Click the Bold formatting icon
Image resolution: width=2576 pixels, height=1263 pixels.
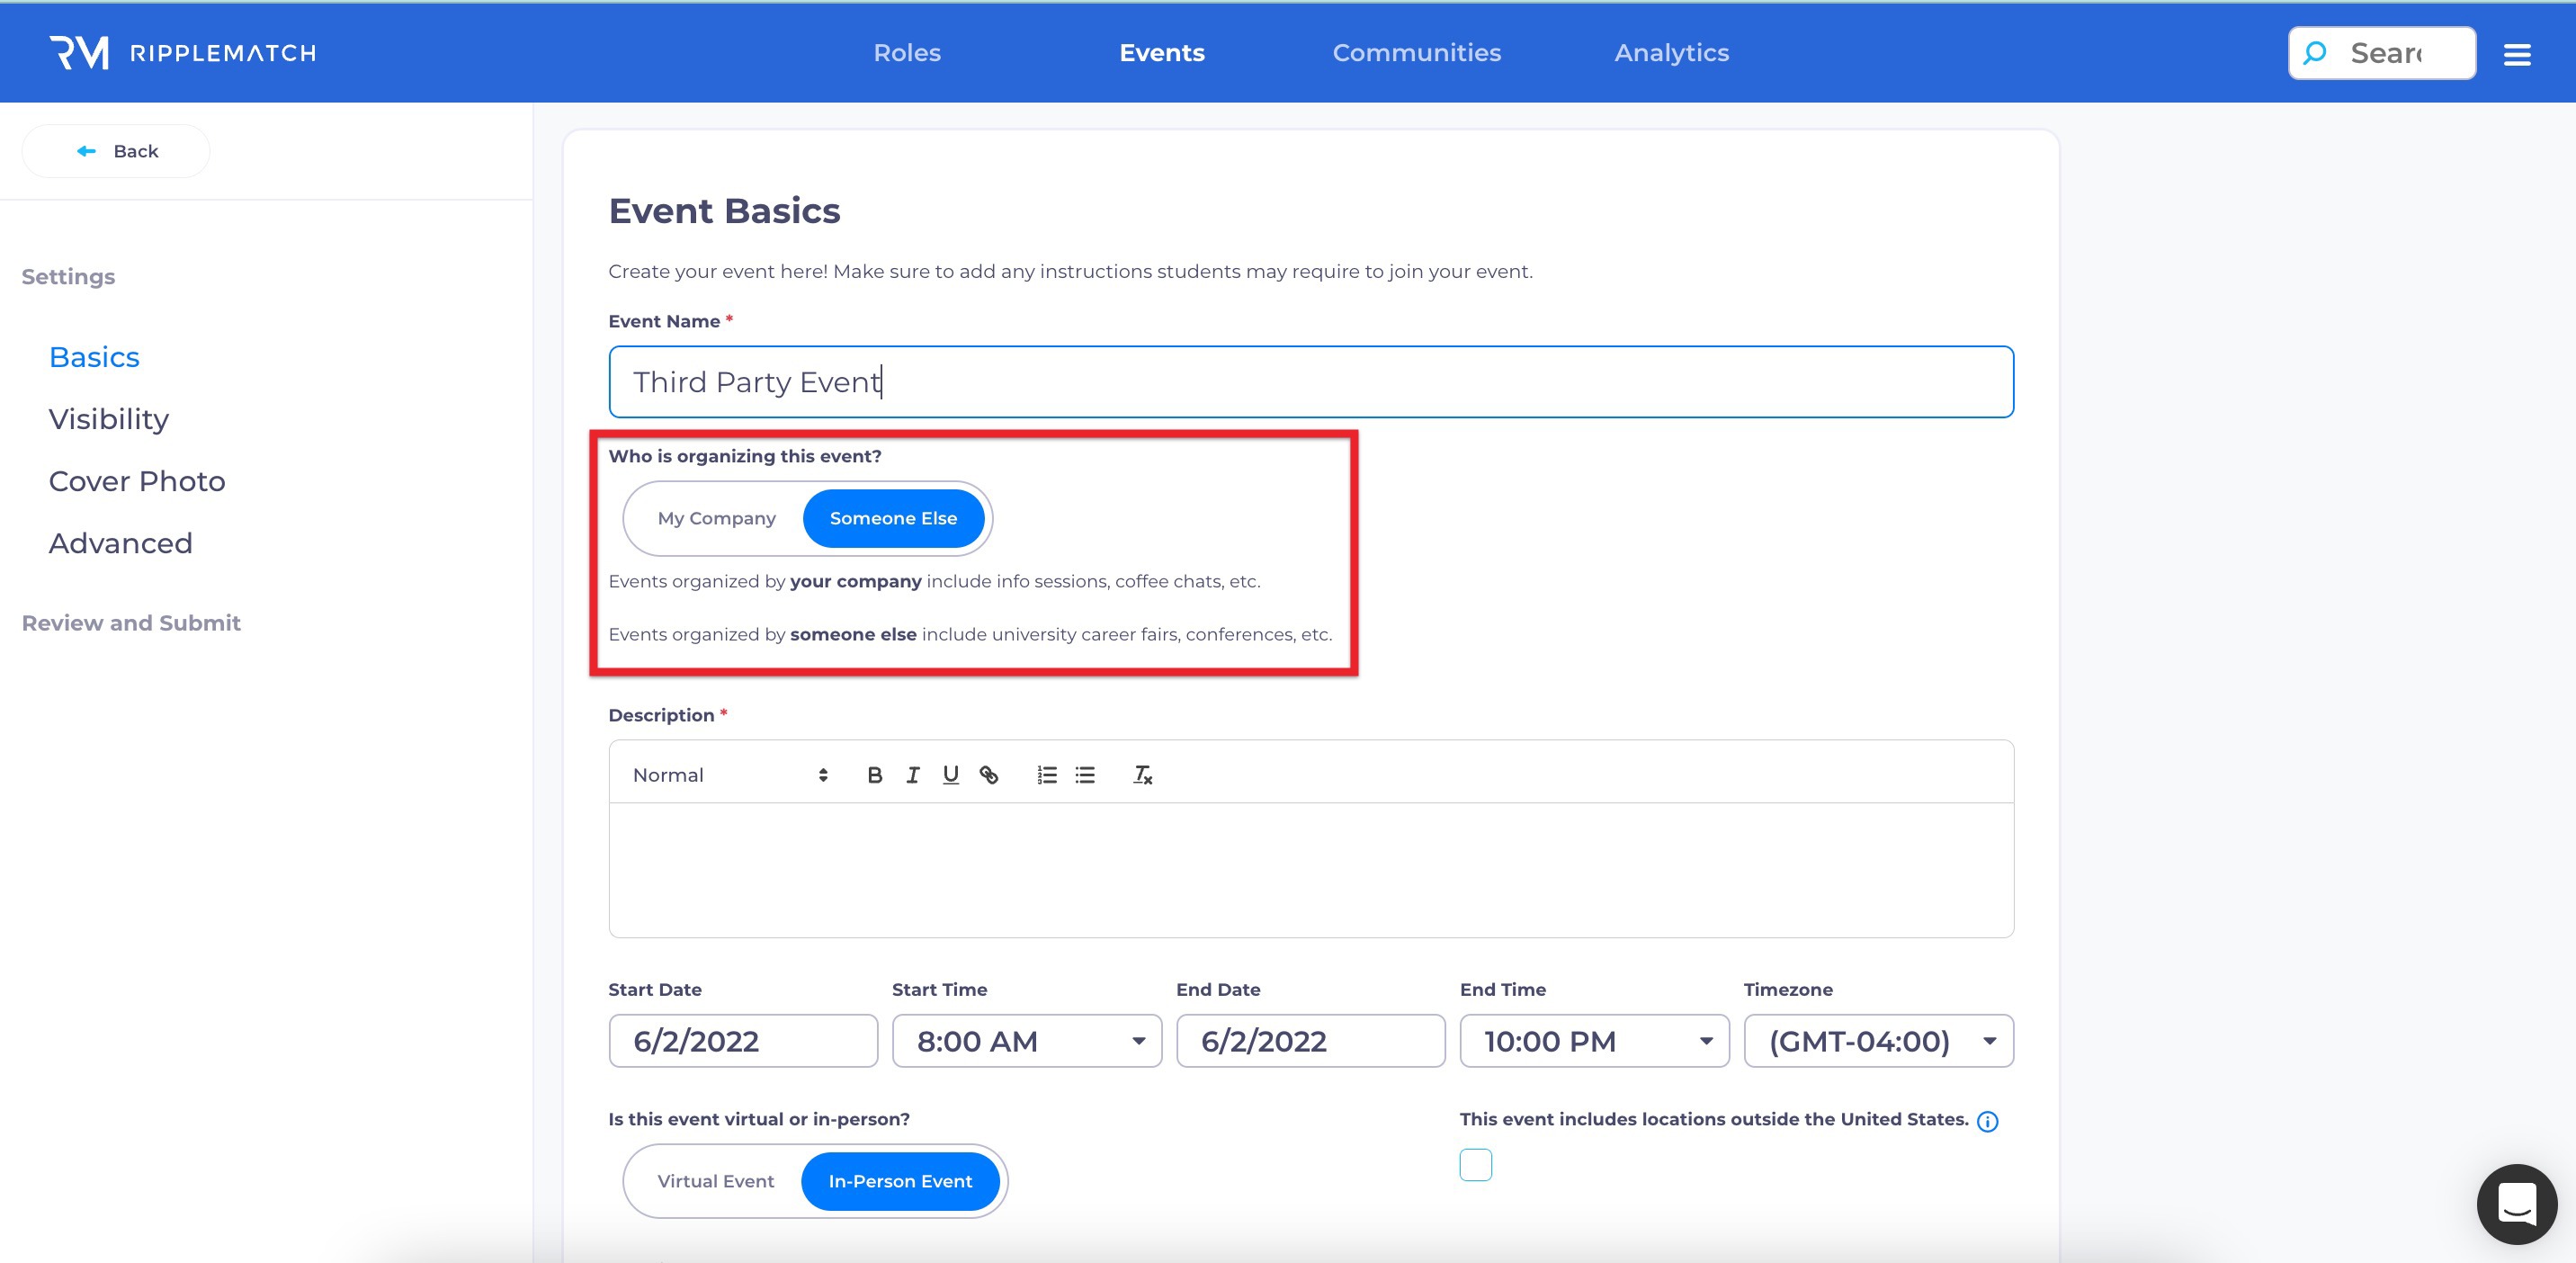[874, 775]
